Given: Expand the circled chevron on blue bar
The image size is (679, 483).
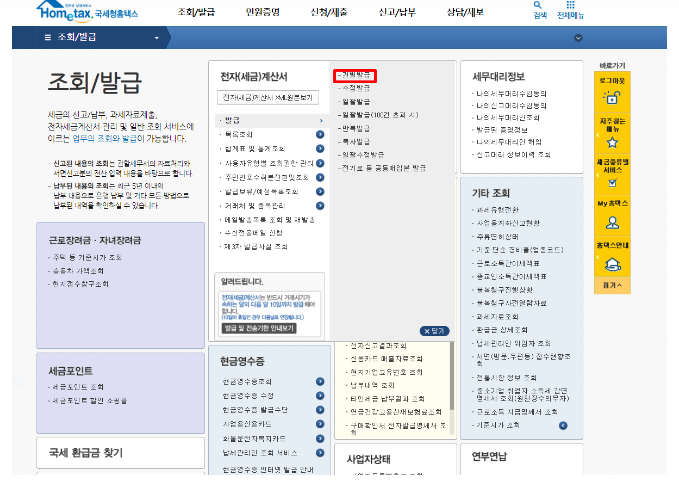Looking at the screenshot, I should (578, 38).
